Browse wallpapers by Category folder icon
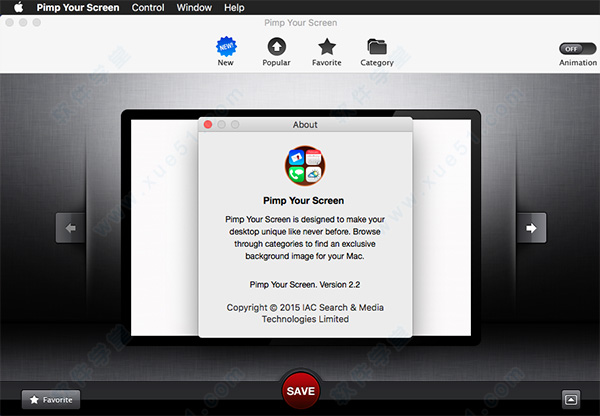This screenshot has height=416, width=600. [377, 51]
